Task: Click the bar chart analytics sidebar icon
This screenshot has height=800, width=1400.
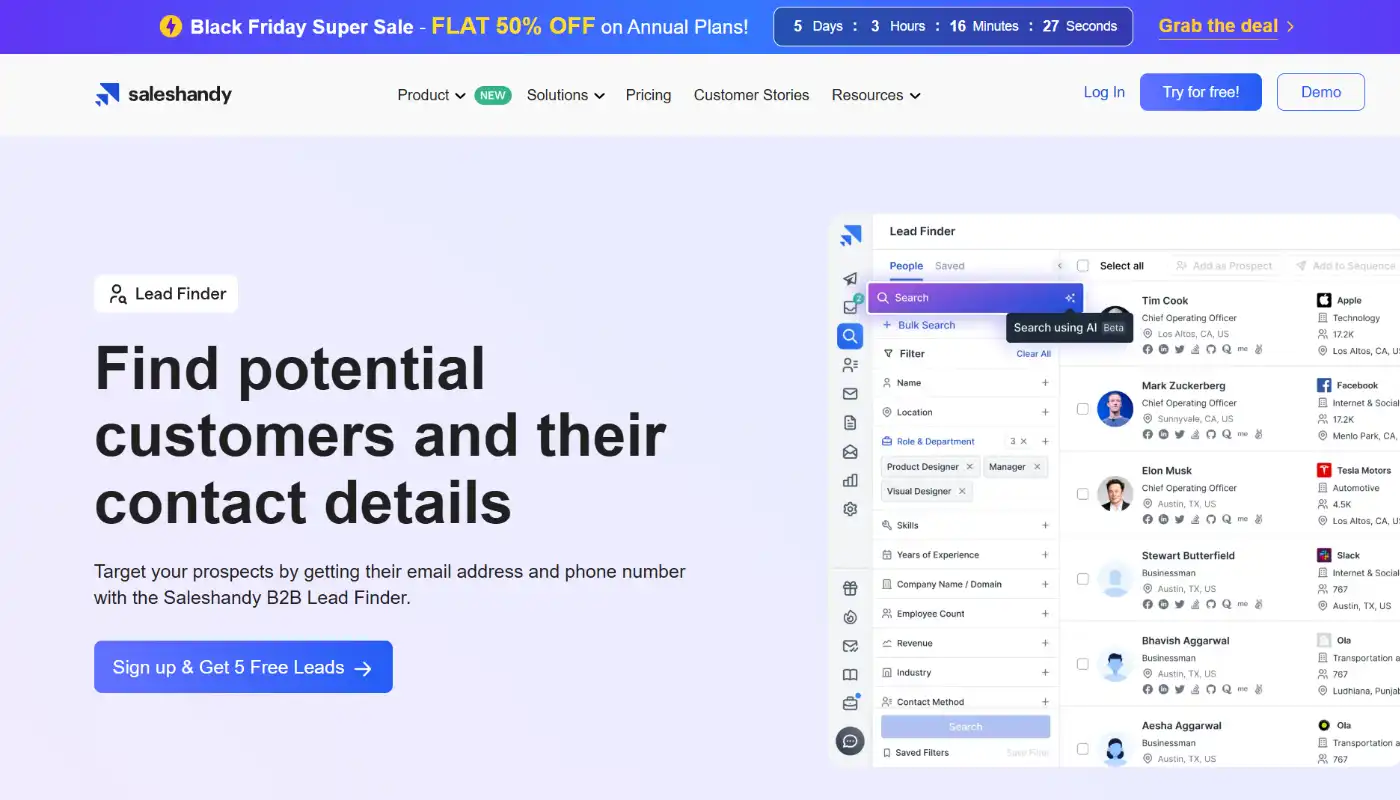Action: click(x=850, y=480)
